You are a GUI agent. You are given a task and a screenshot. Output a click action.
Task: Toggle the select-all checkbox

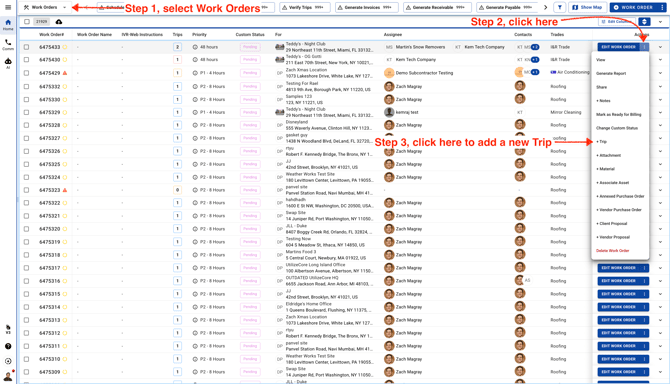(27, 21)
